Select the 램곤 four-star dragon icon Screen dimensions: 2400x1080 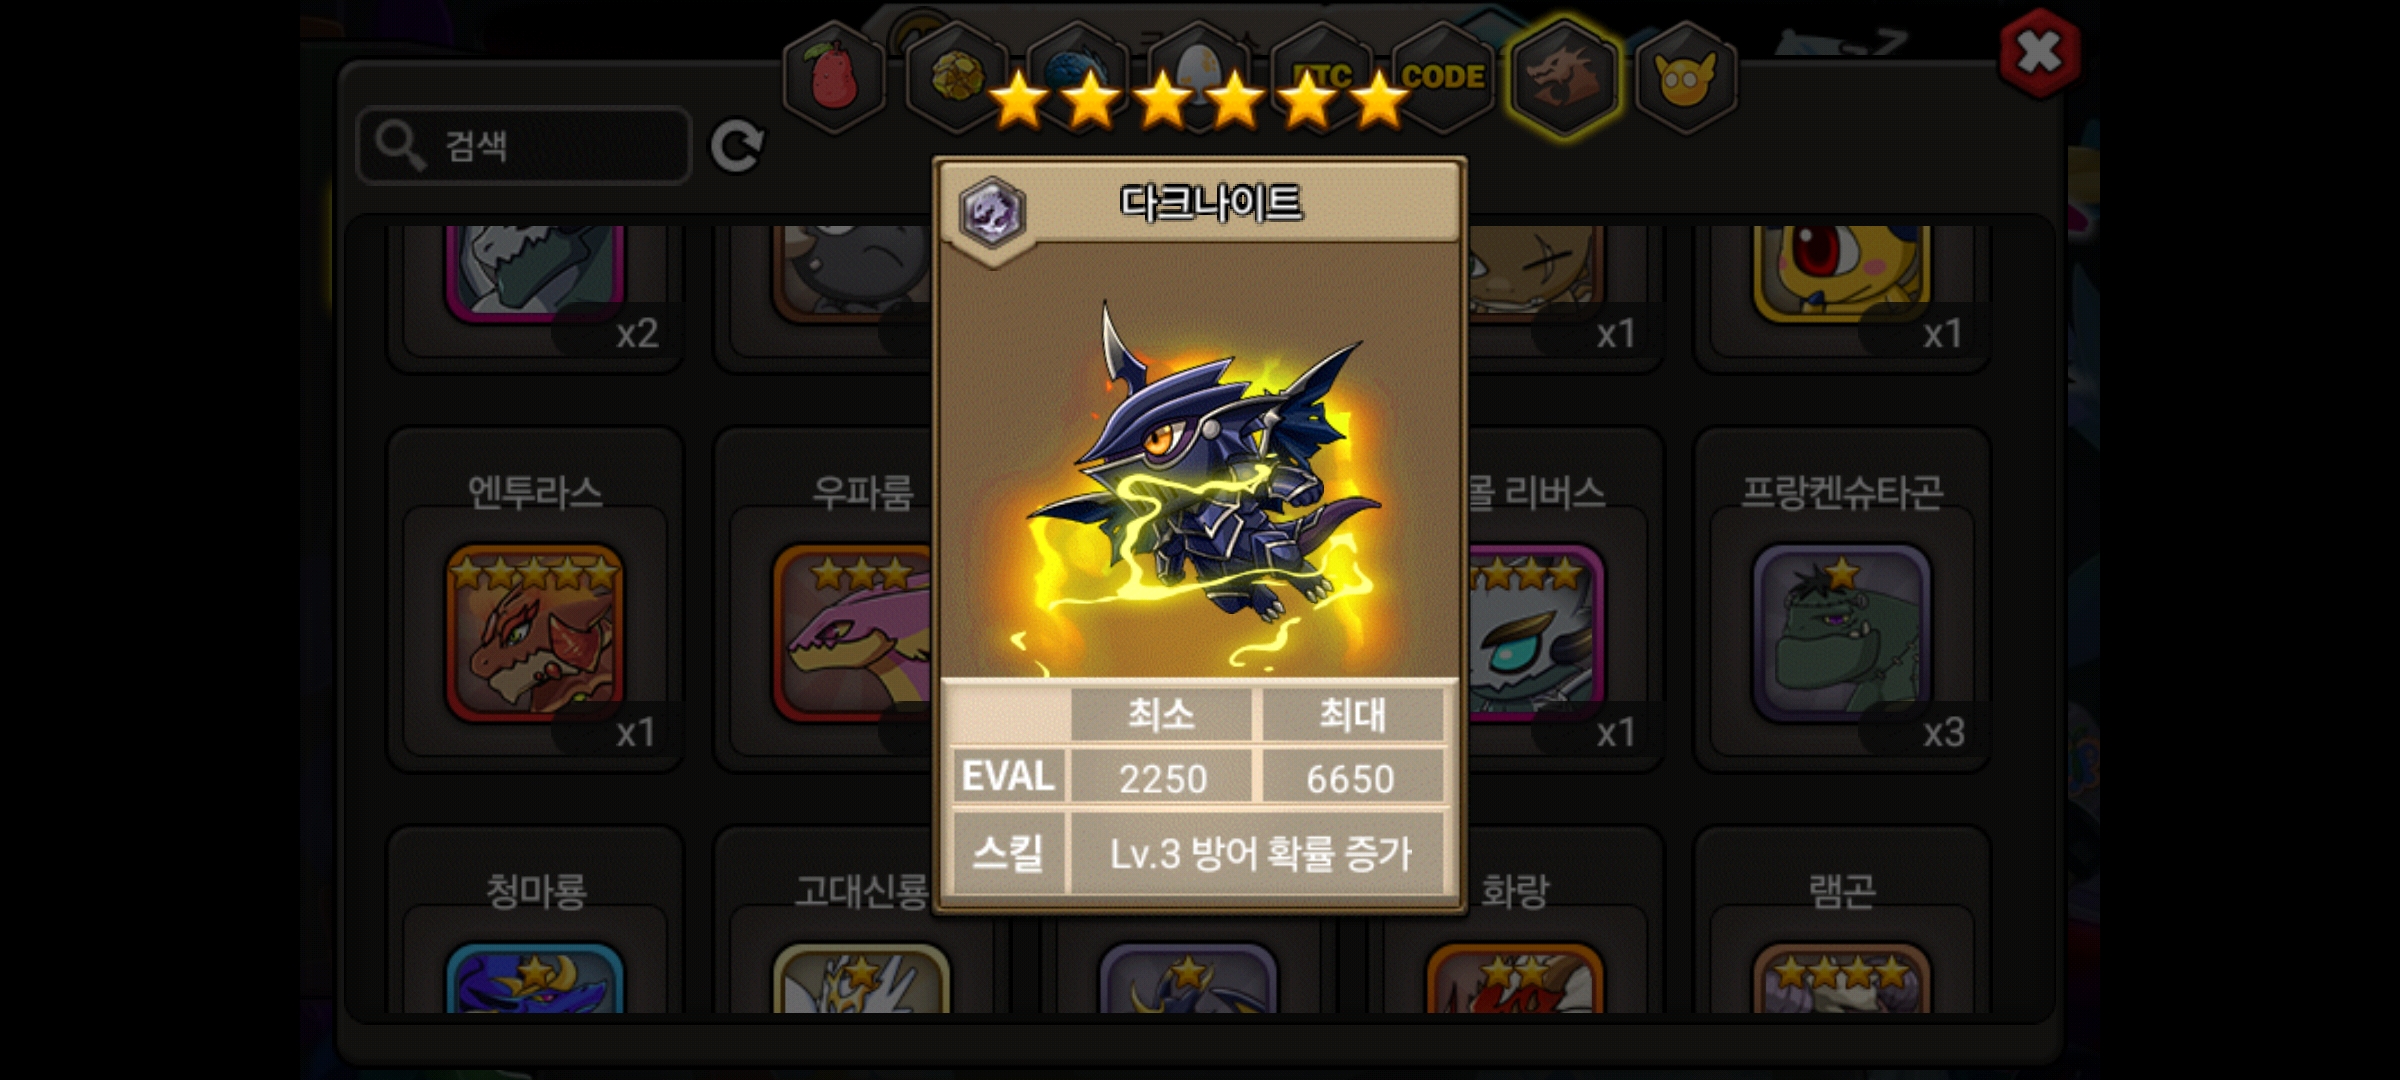coord(1842,980)
